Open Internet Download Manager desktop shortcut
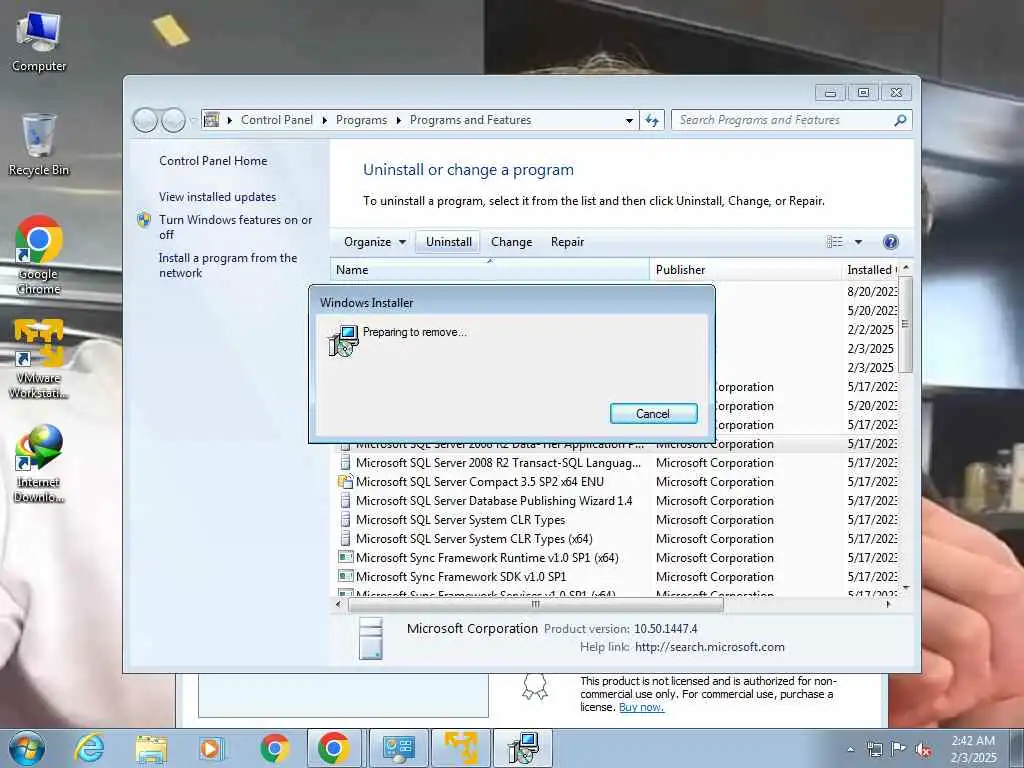1024x768 pixels. [39, 464]
